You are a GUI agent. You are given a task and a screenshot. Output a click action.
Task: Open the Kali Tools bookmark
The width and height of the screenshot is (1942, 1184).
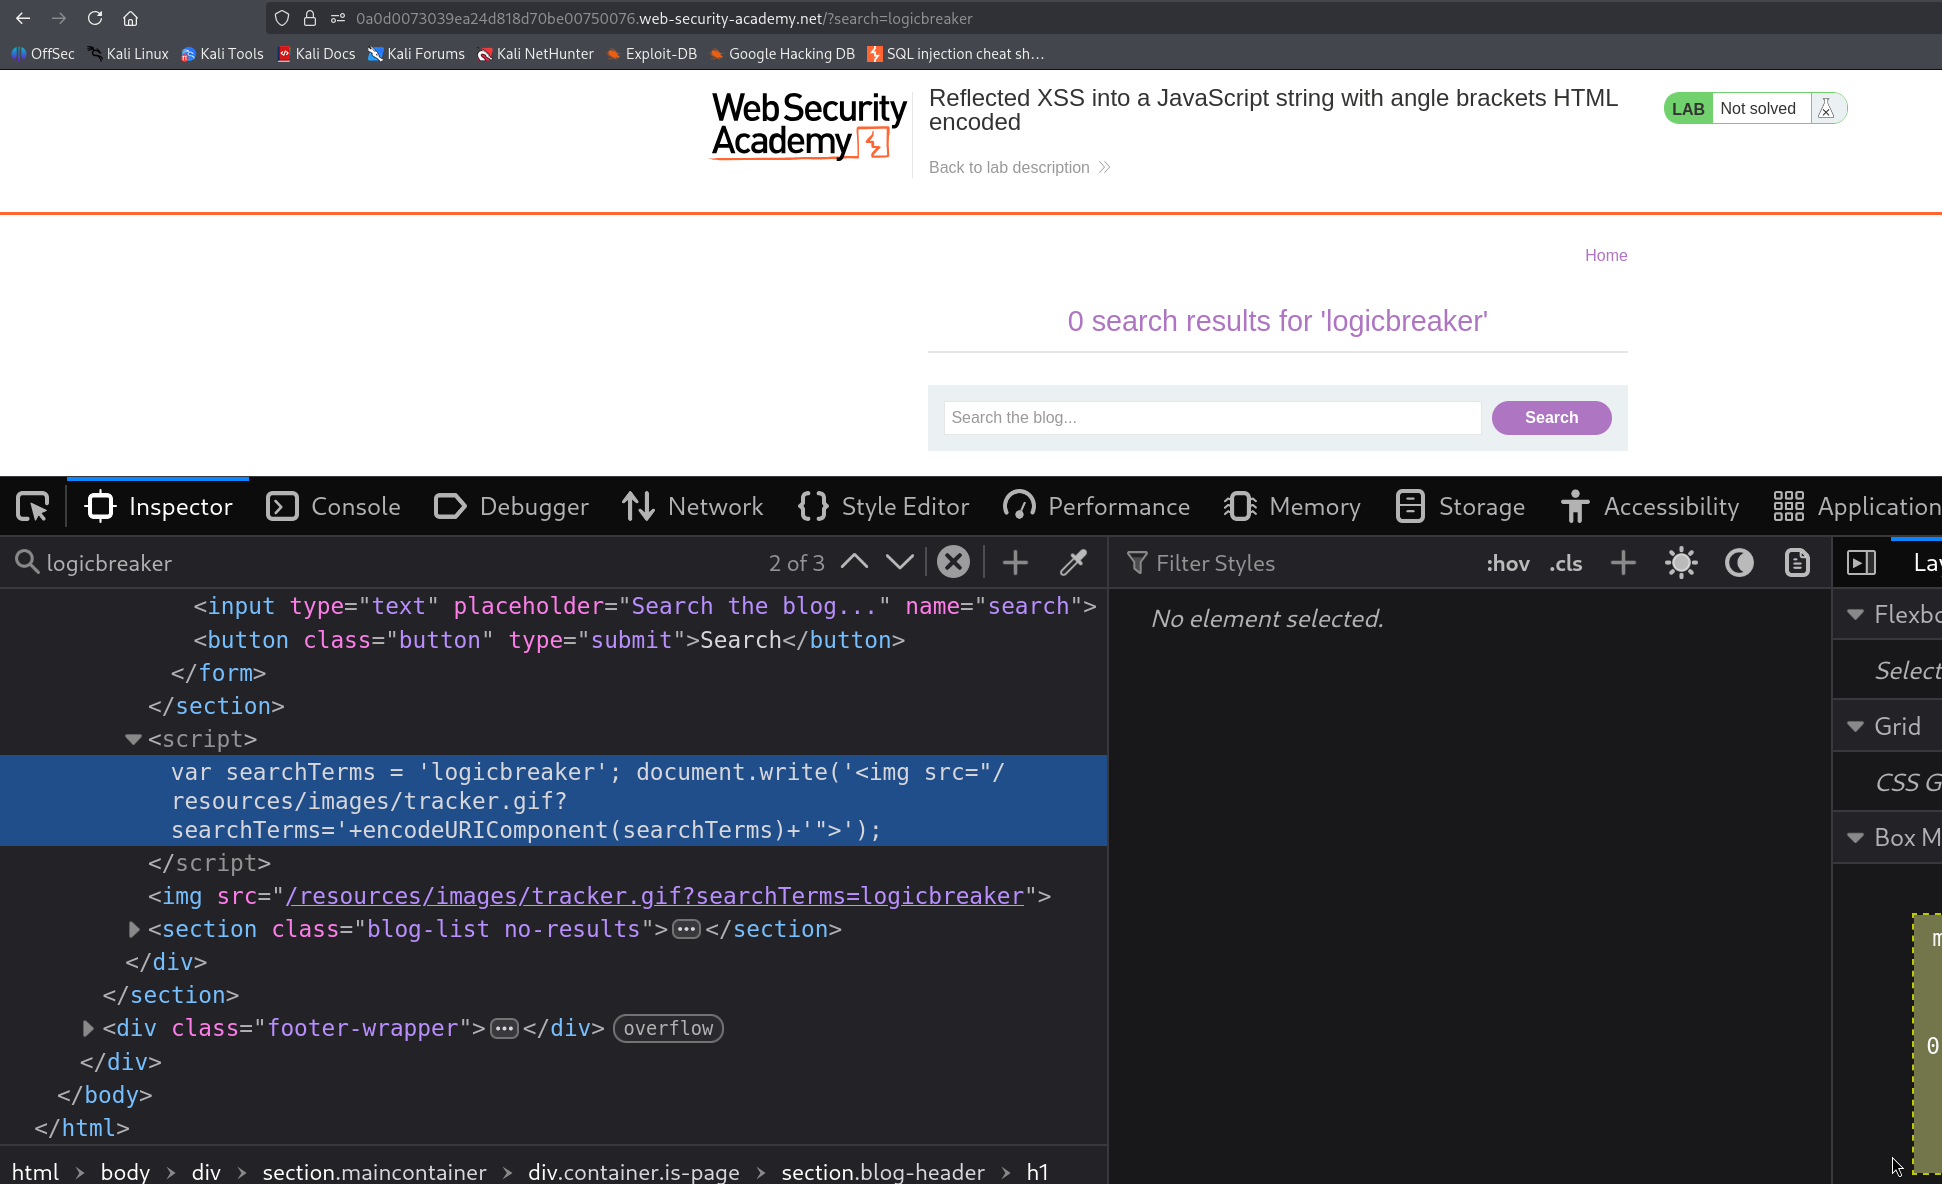222,54
